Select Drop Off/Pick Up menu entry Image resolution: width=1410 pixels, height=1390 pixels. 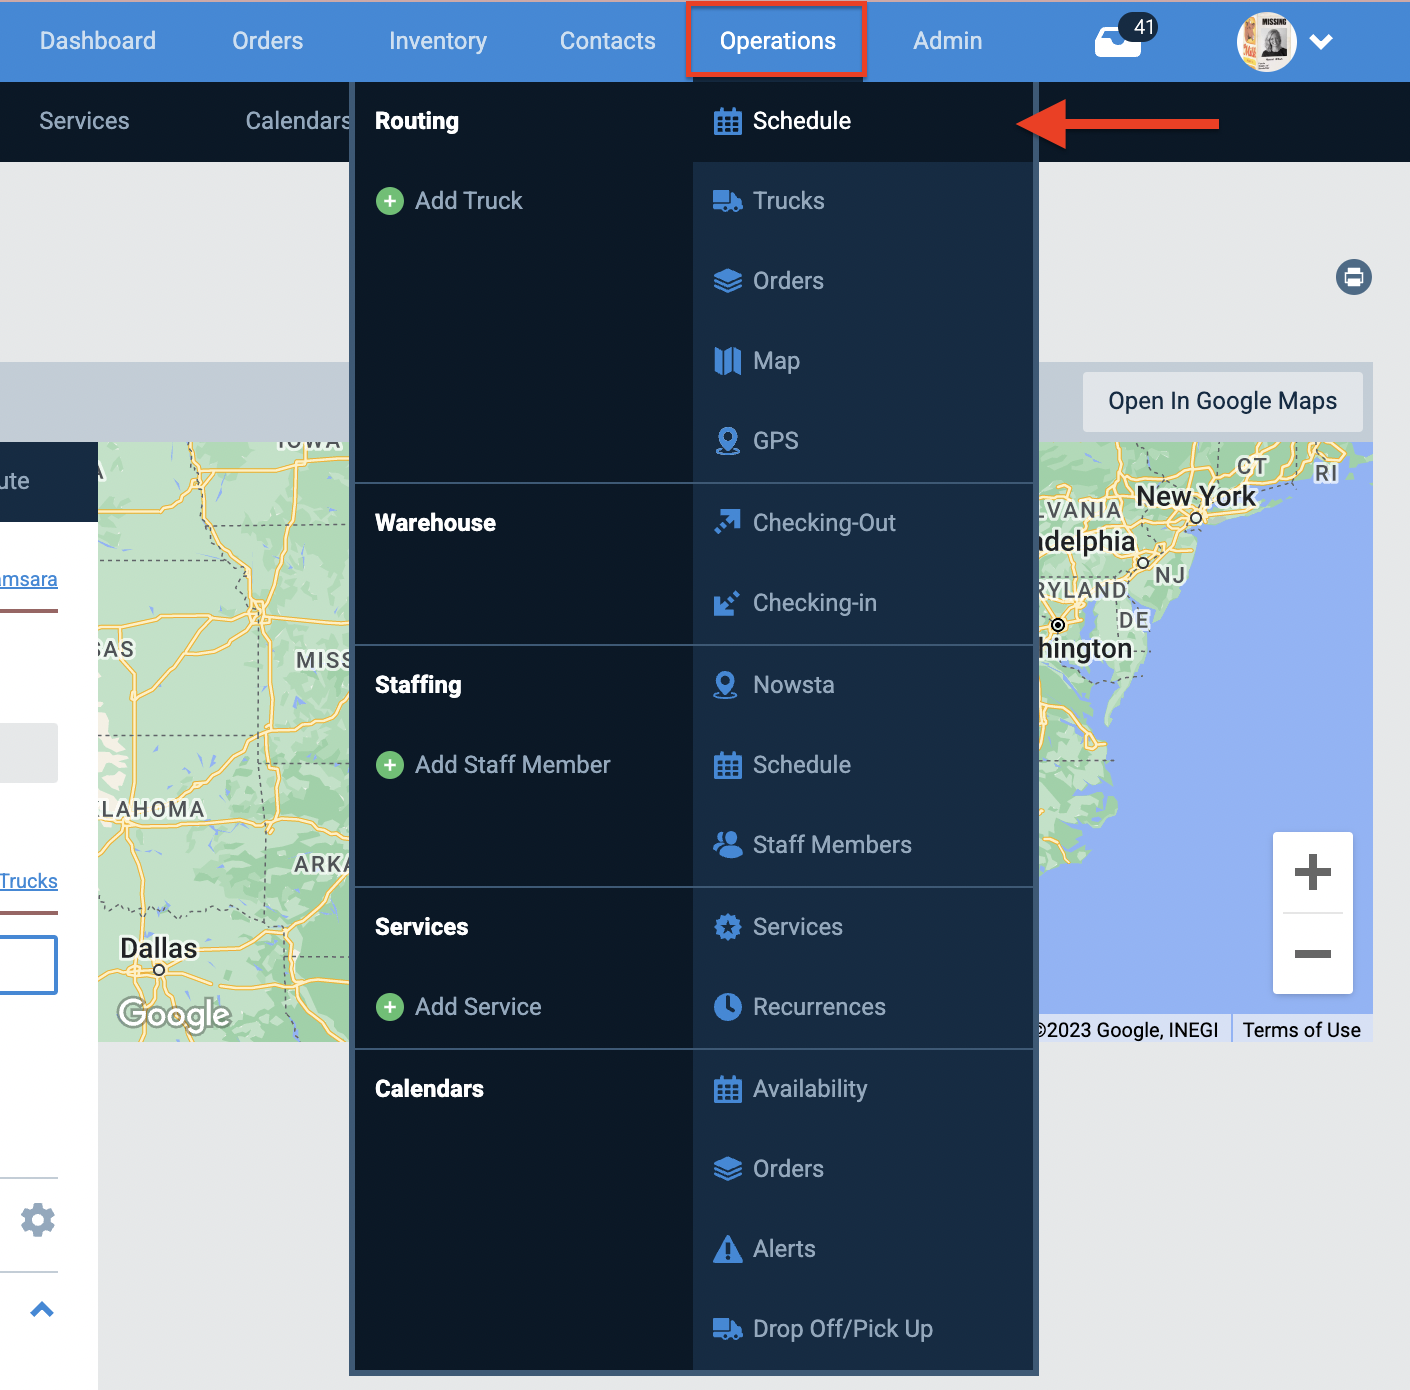(843, 1329)
